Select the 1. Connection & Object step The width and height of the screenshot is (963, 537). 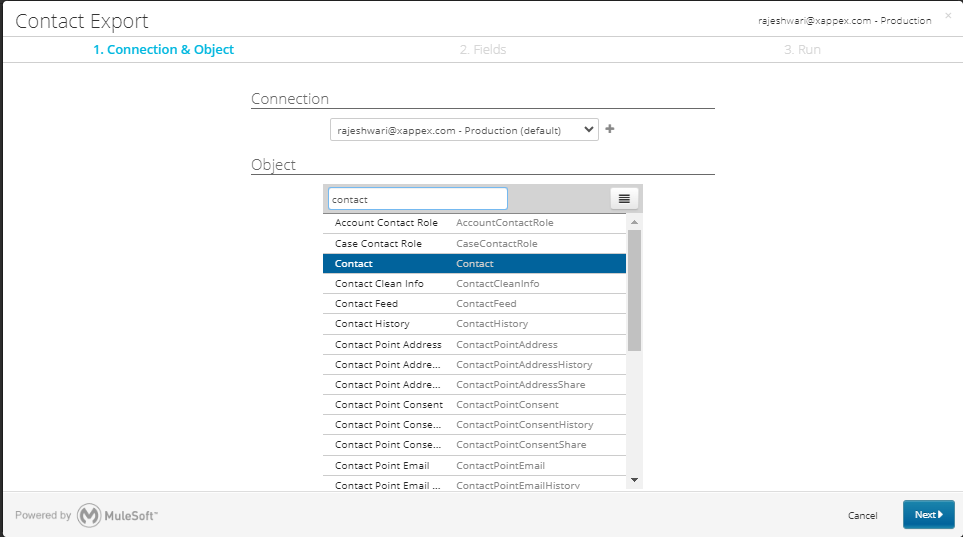tap(163, 50)
